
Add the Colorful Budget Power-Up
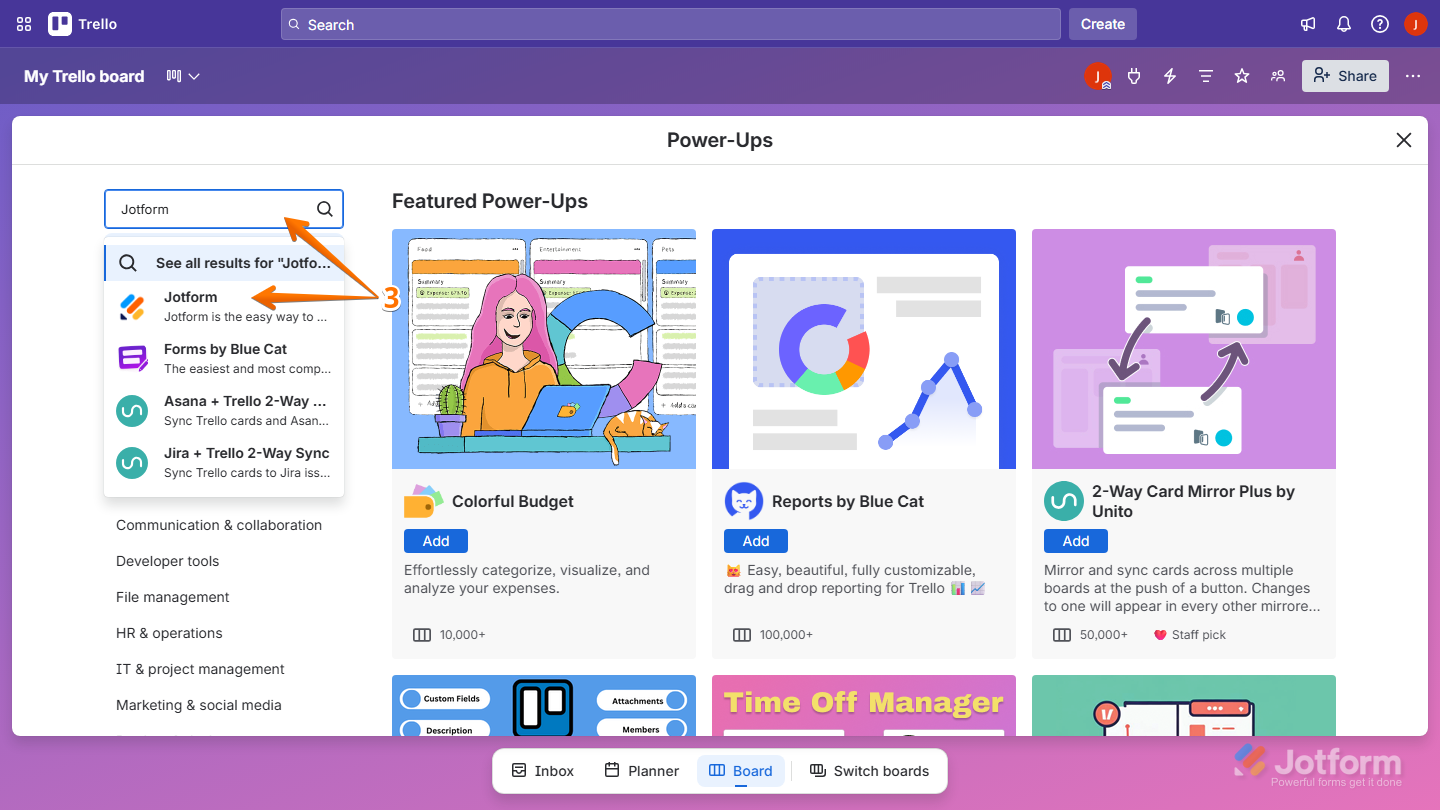coord(435,540)
